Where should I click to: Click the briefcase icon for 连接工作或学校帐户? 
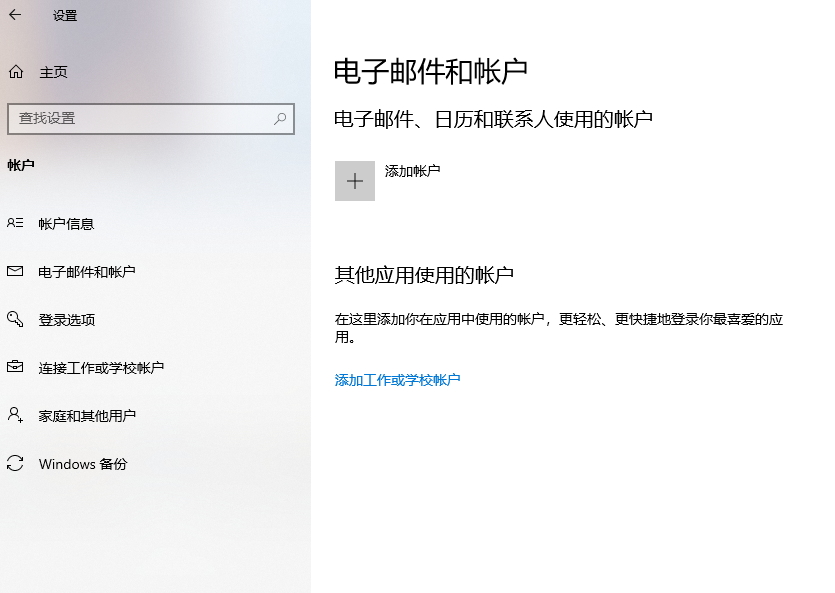(x=15, y=367)
